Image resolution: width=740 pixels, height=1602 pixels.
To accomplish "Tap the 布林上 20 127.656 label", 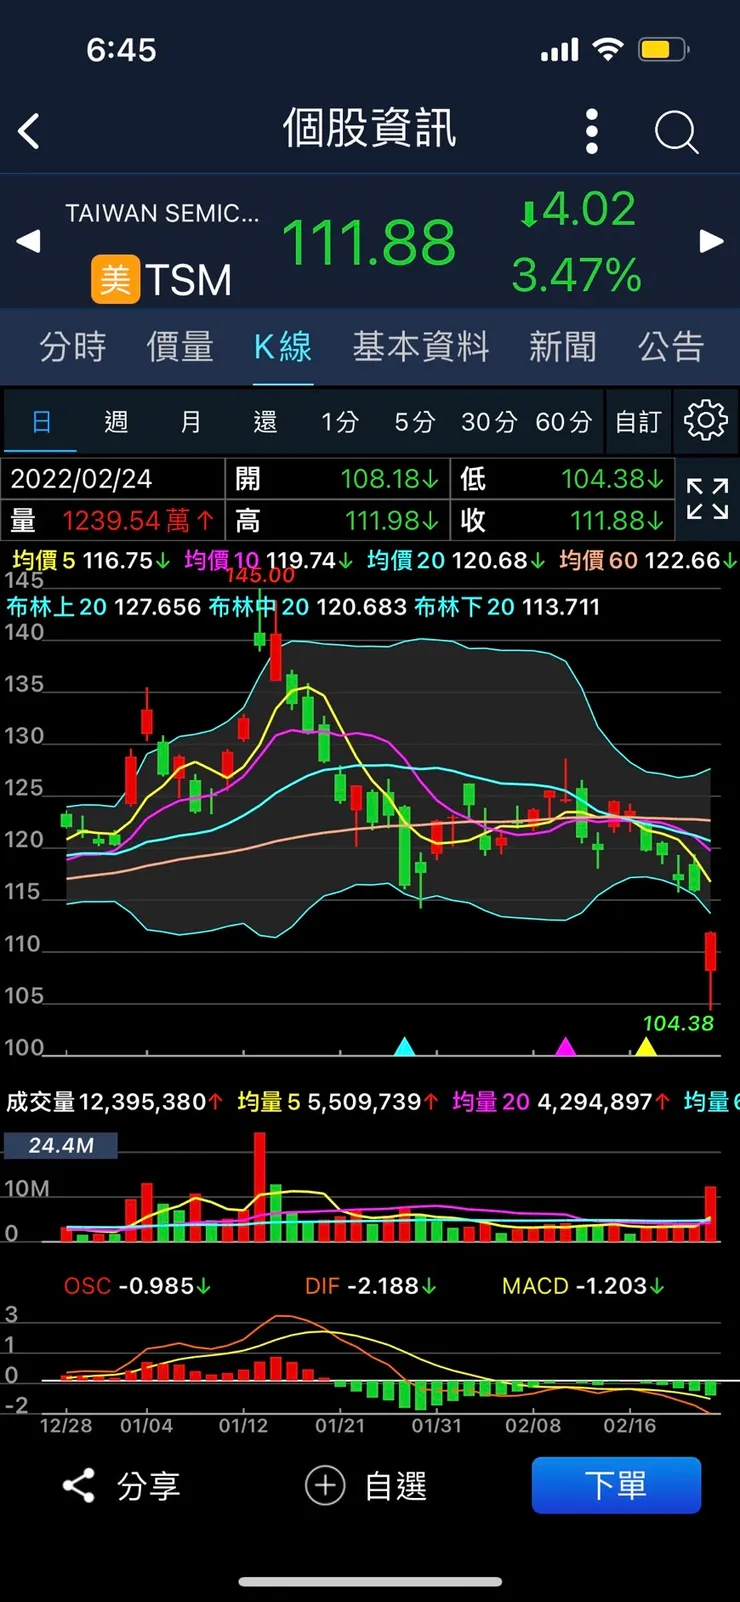I will (x=104, y=607).
